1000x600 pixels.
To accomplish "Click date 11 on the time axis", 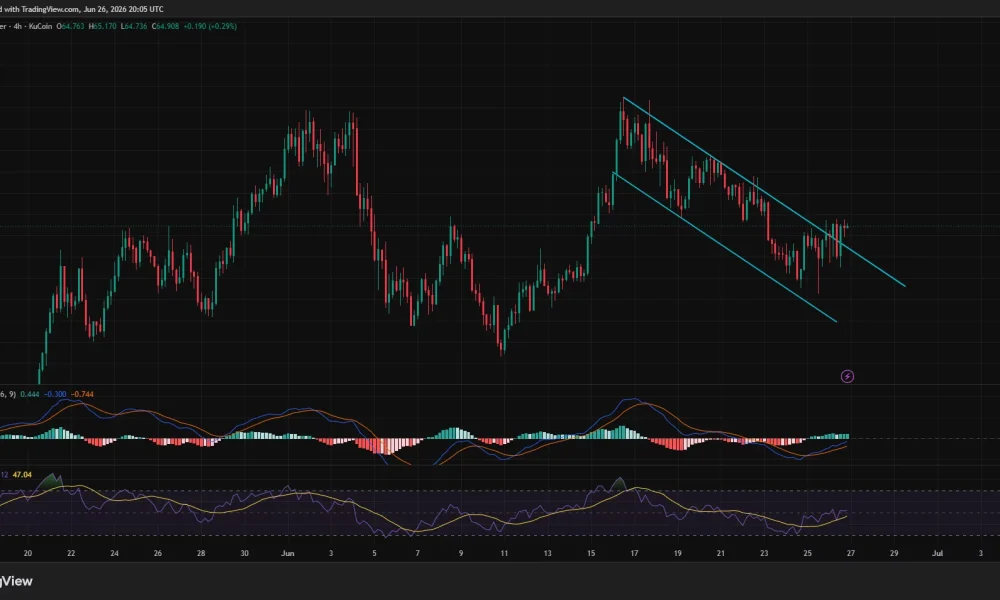I will [x=504, y=553].
